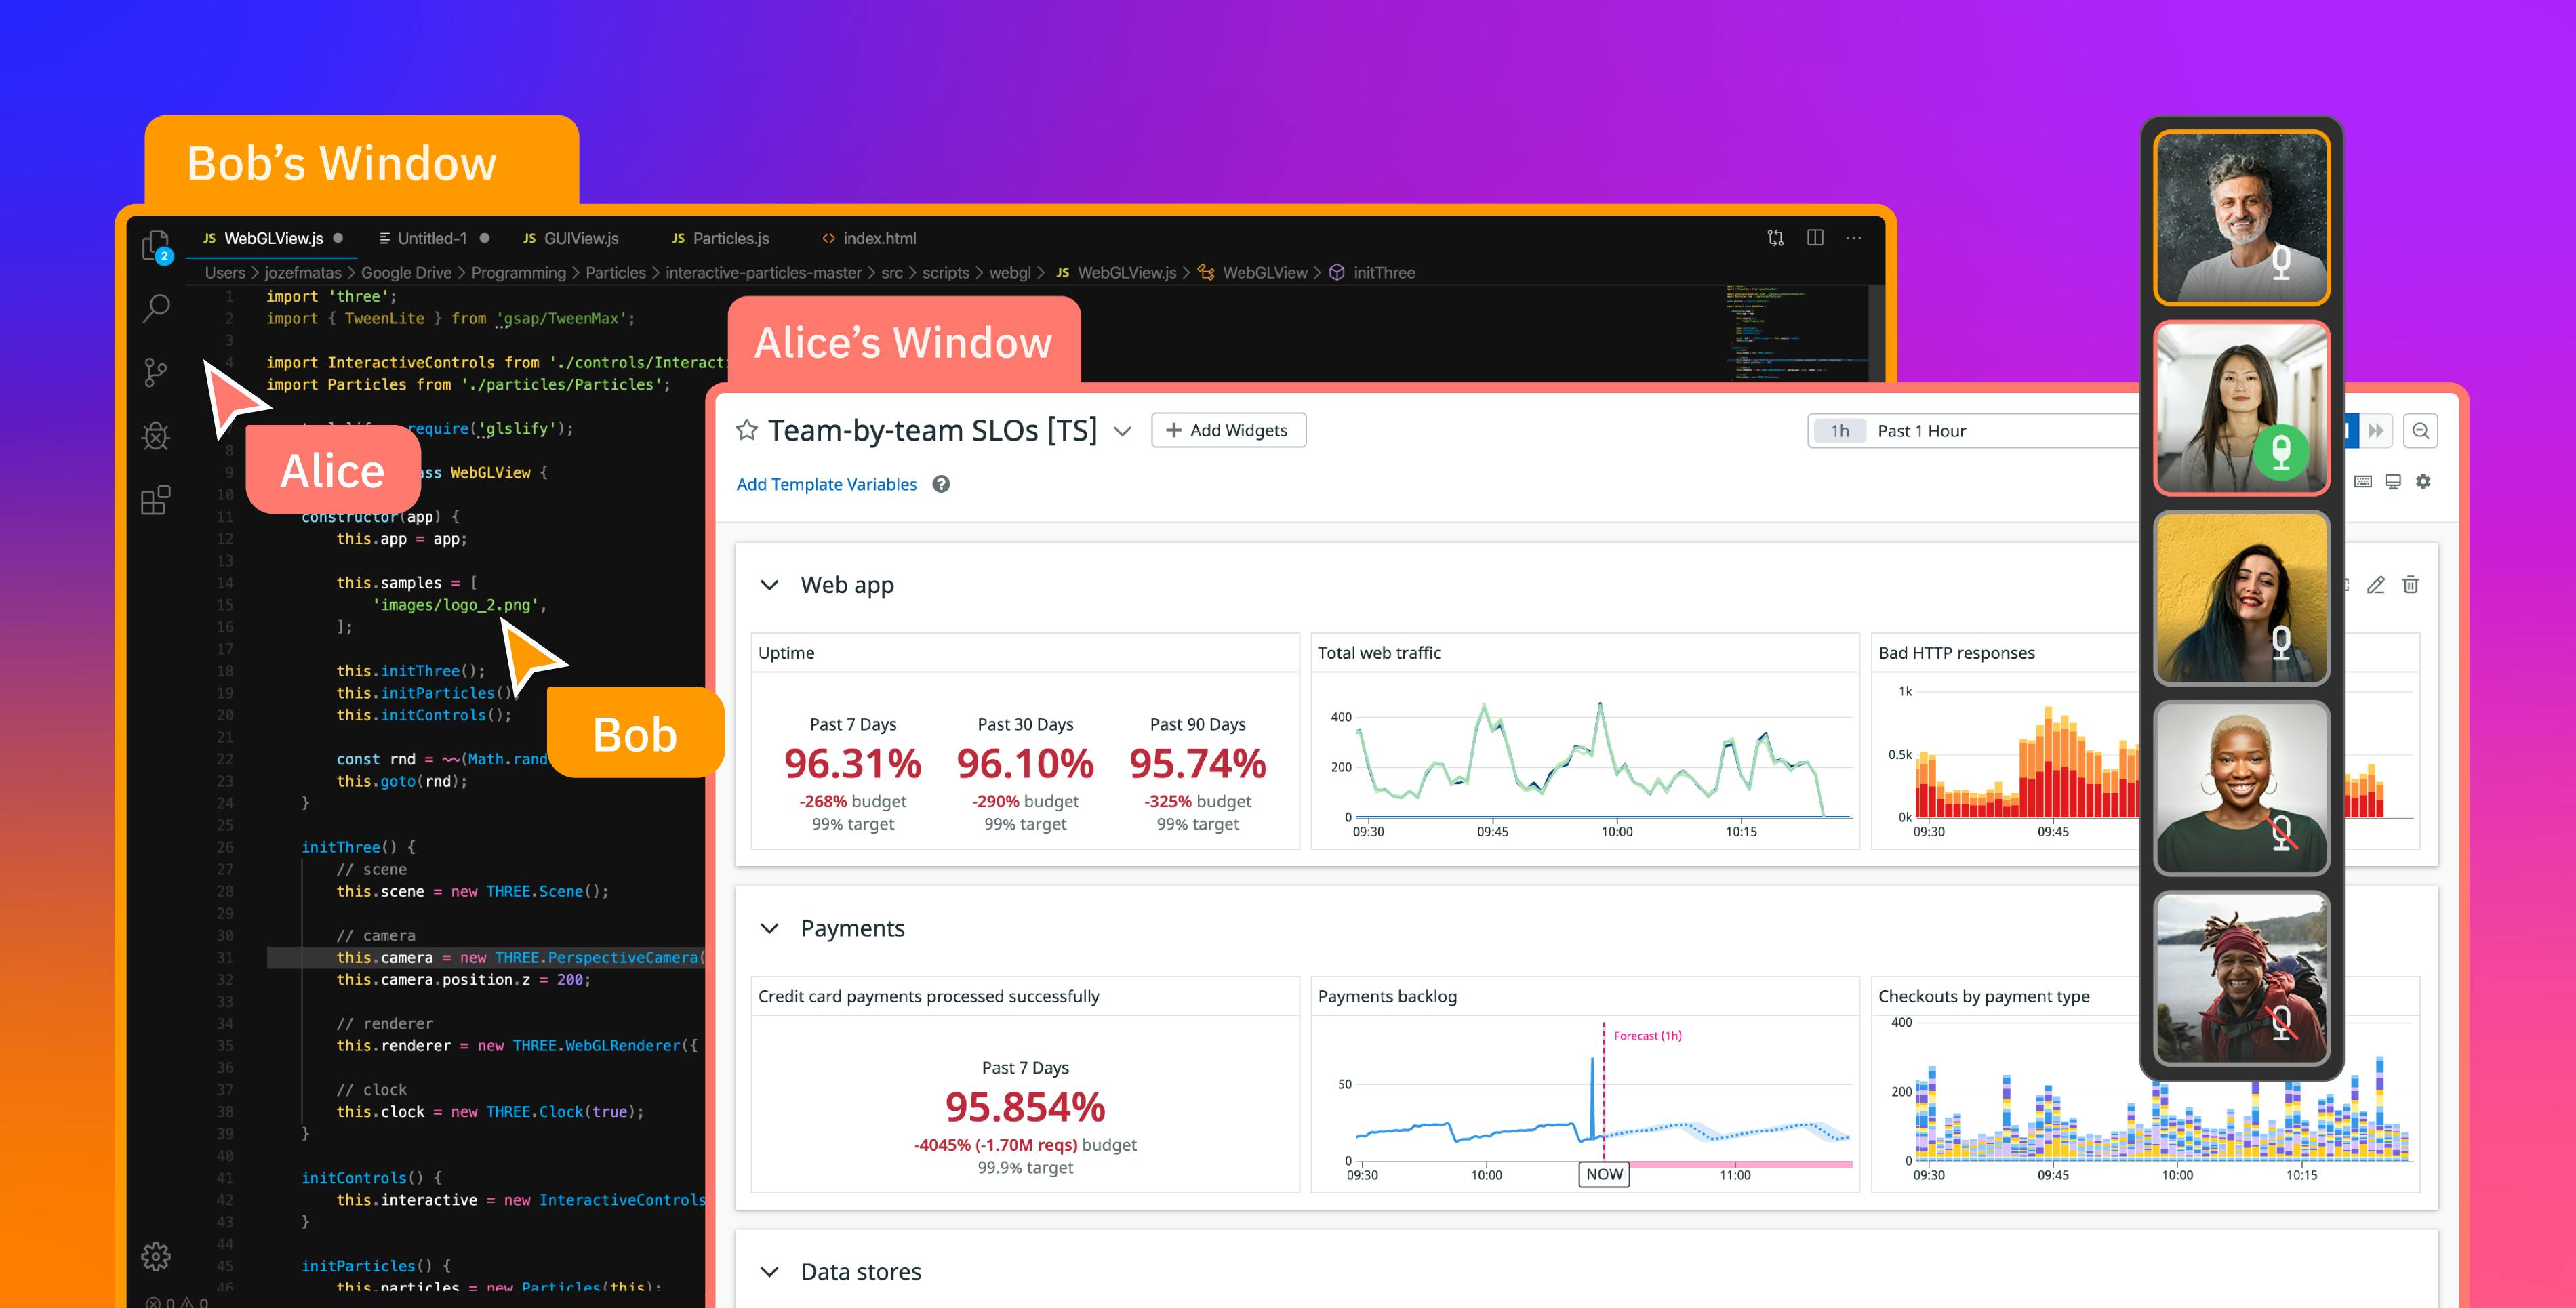Zoom out on dashboard graphs with the magnifier icon

[x=2422, y=430]
